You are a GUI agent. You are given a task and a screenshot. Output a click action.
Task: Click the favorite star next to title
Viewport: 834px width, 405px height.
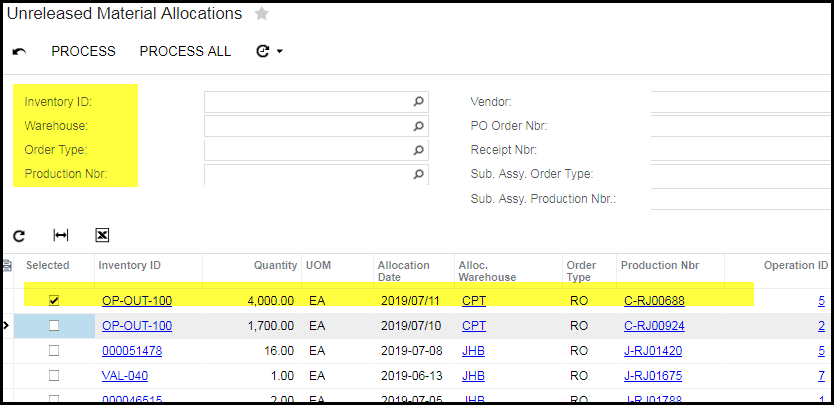(x=261, y=14)
